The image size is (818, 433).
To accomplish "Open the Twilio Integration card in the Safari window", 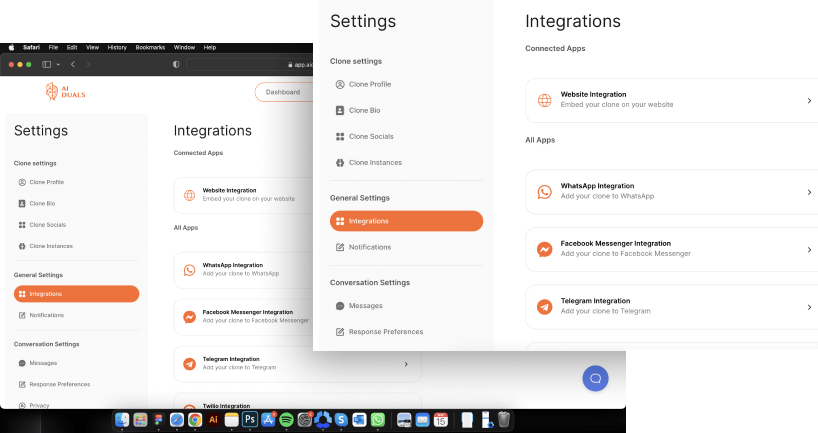I will point(297,401).
